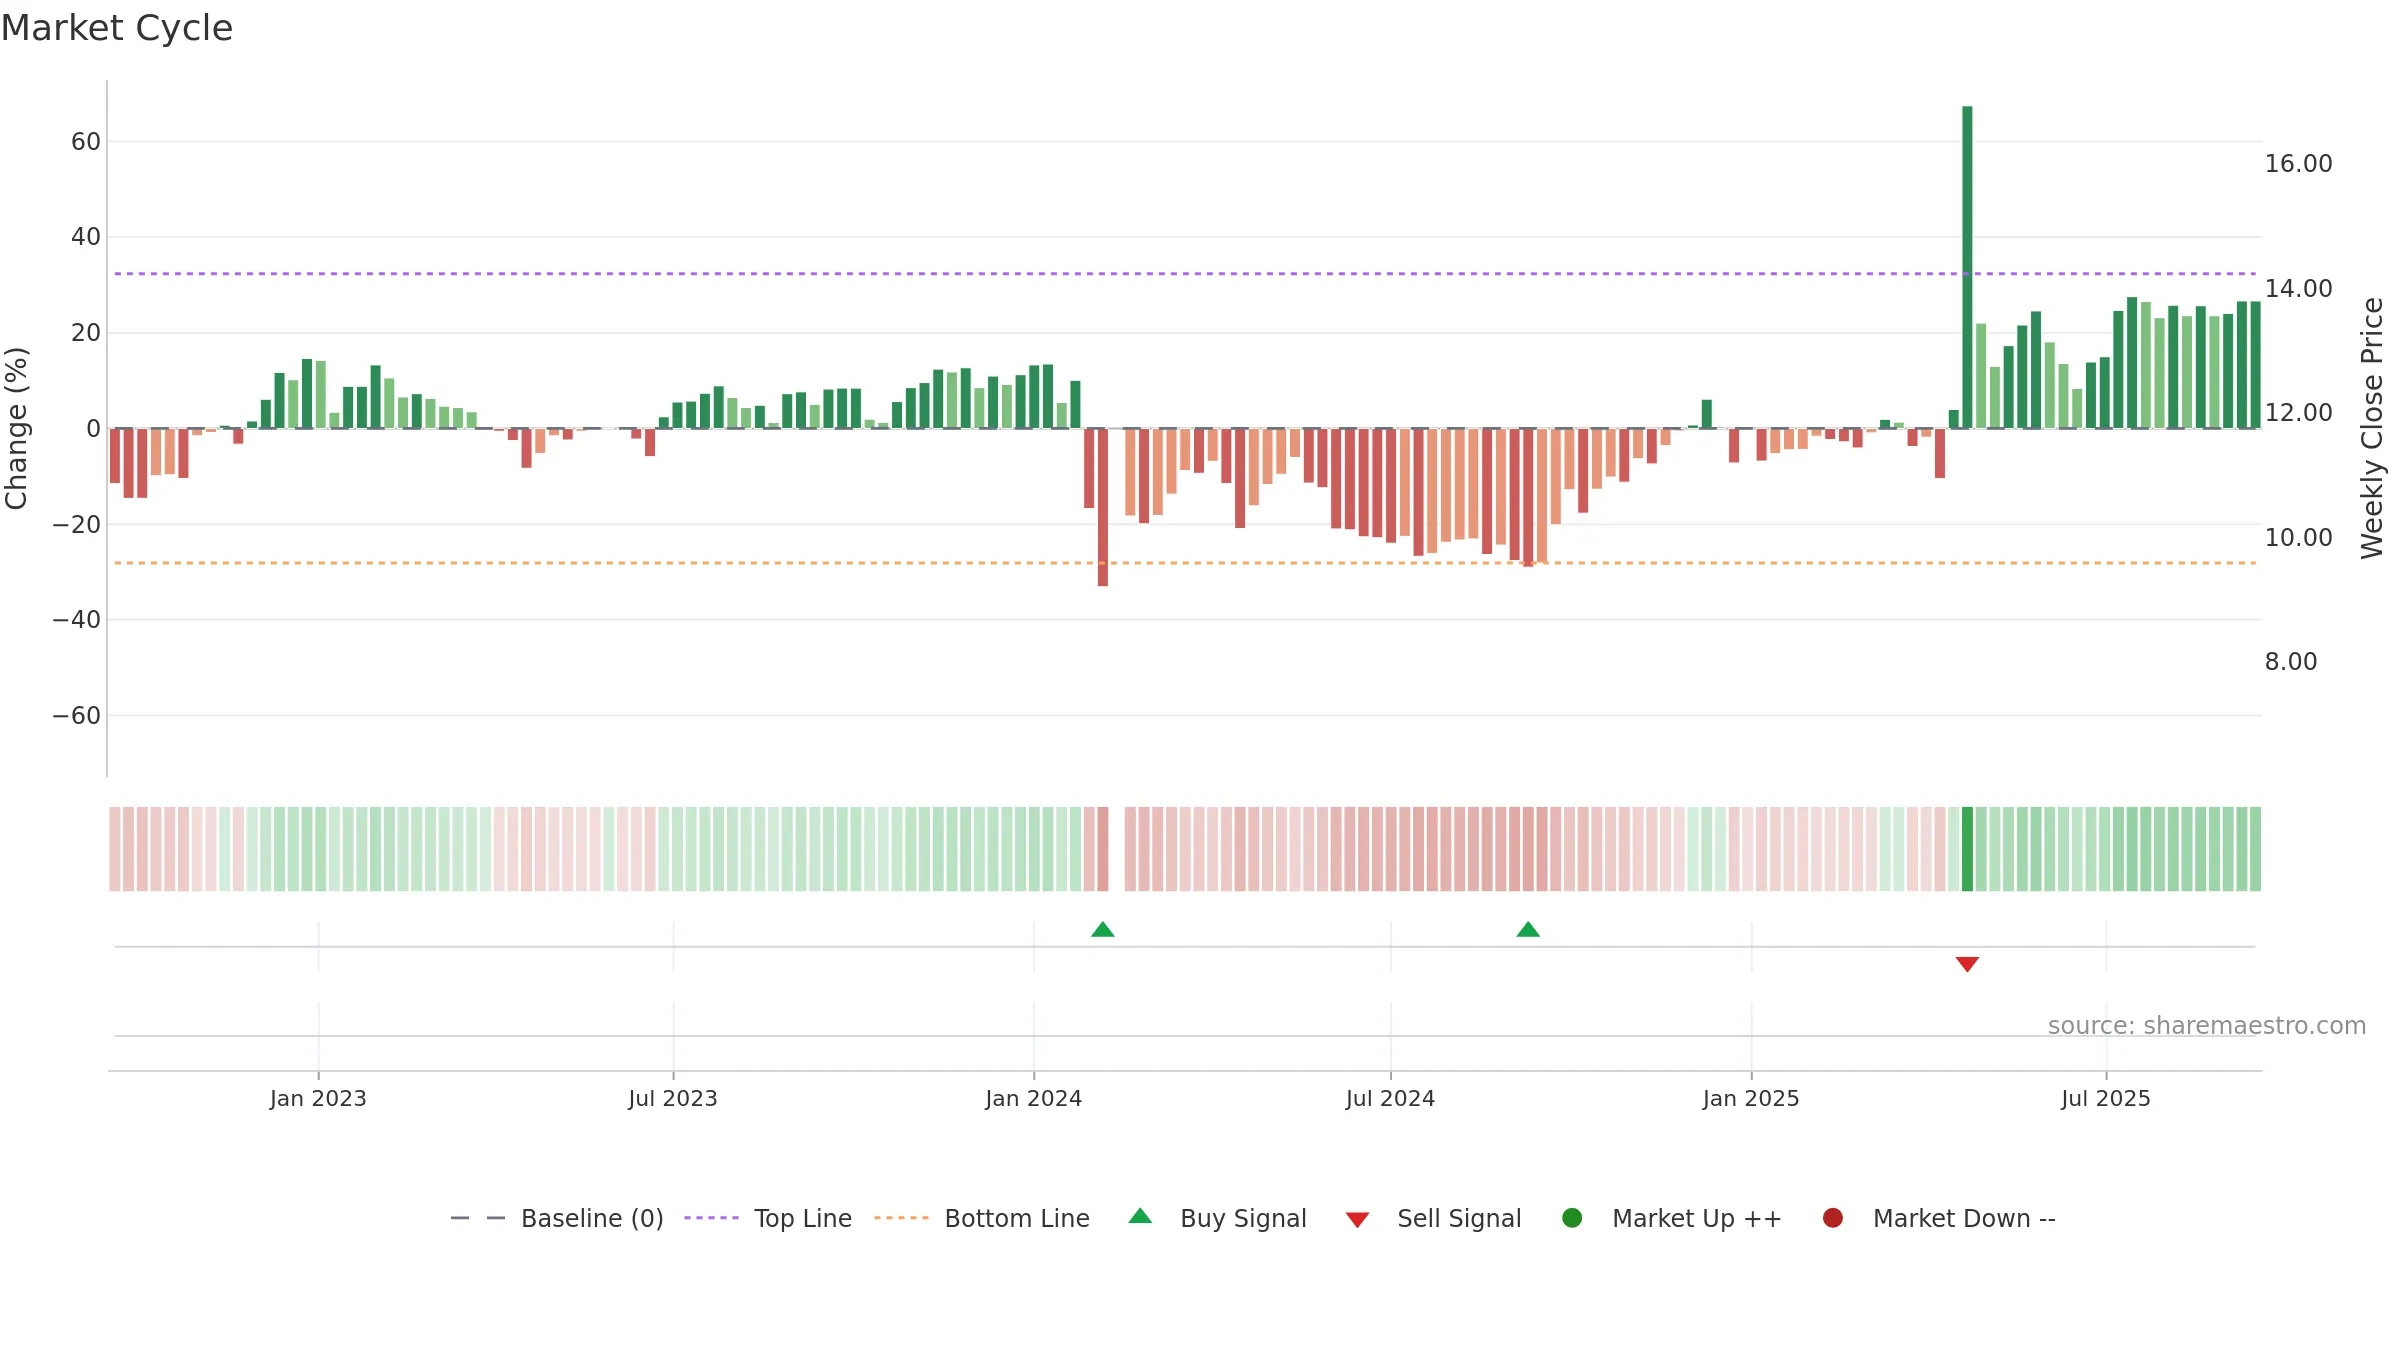The height and width of the screenshot is (1350, 2400).
Task: Click the Jul 2023 axis label
Action: pos(673,1098)
